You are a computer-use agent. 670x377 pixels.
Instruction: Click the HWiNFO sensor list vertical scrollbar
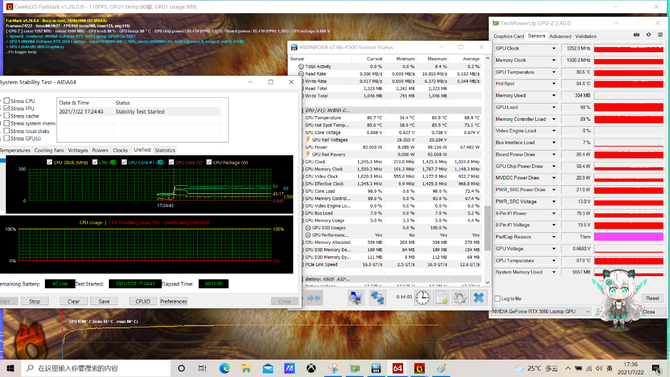point(488,170)
